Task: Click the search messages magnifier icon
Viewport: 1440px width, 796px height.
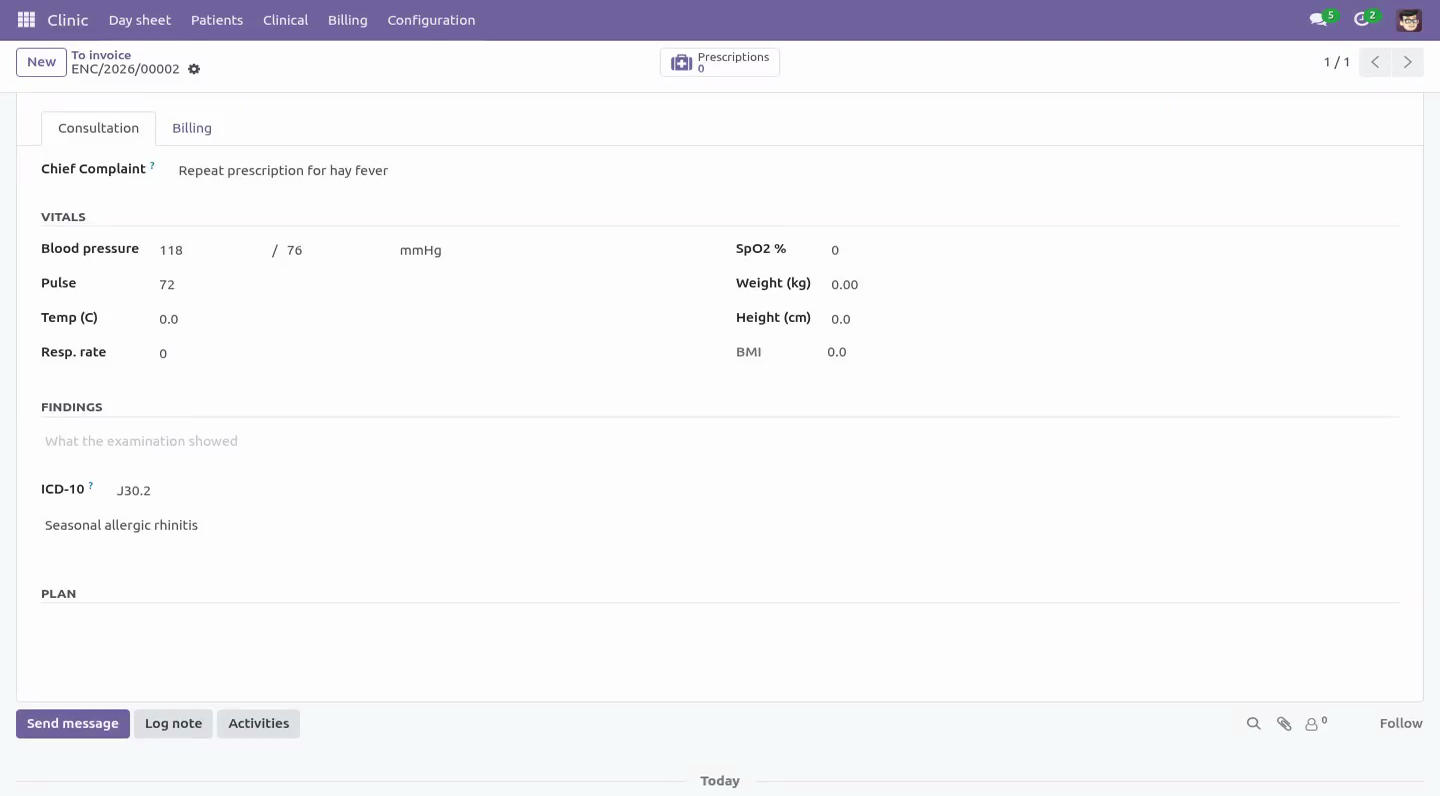Action: tap(1253, 723)
